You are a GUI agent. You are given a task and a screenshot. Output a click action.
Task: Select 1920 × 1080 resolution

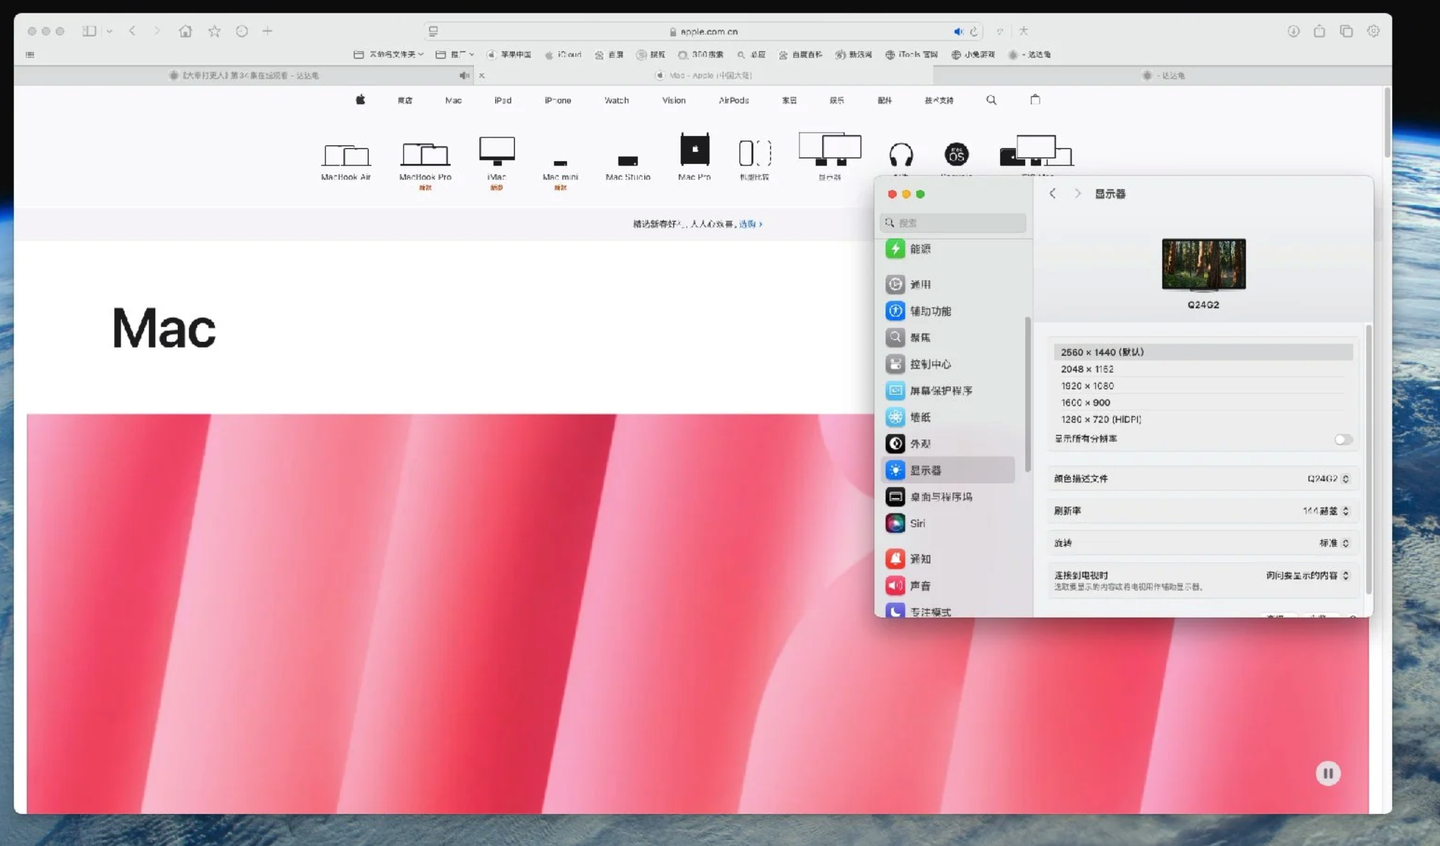[1203, 386]
